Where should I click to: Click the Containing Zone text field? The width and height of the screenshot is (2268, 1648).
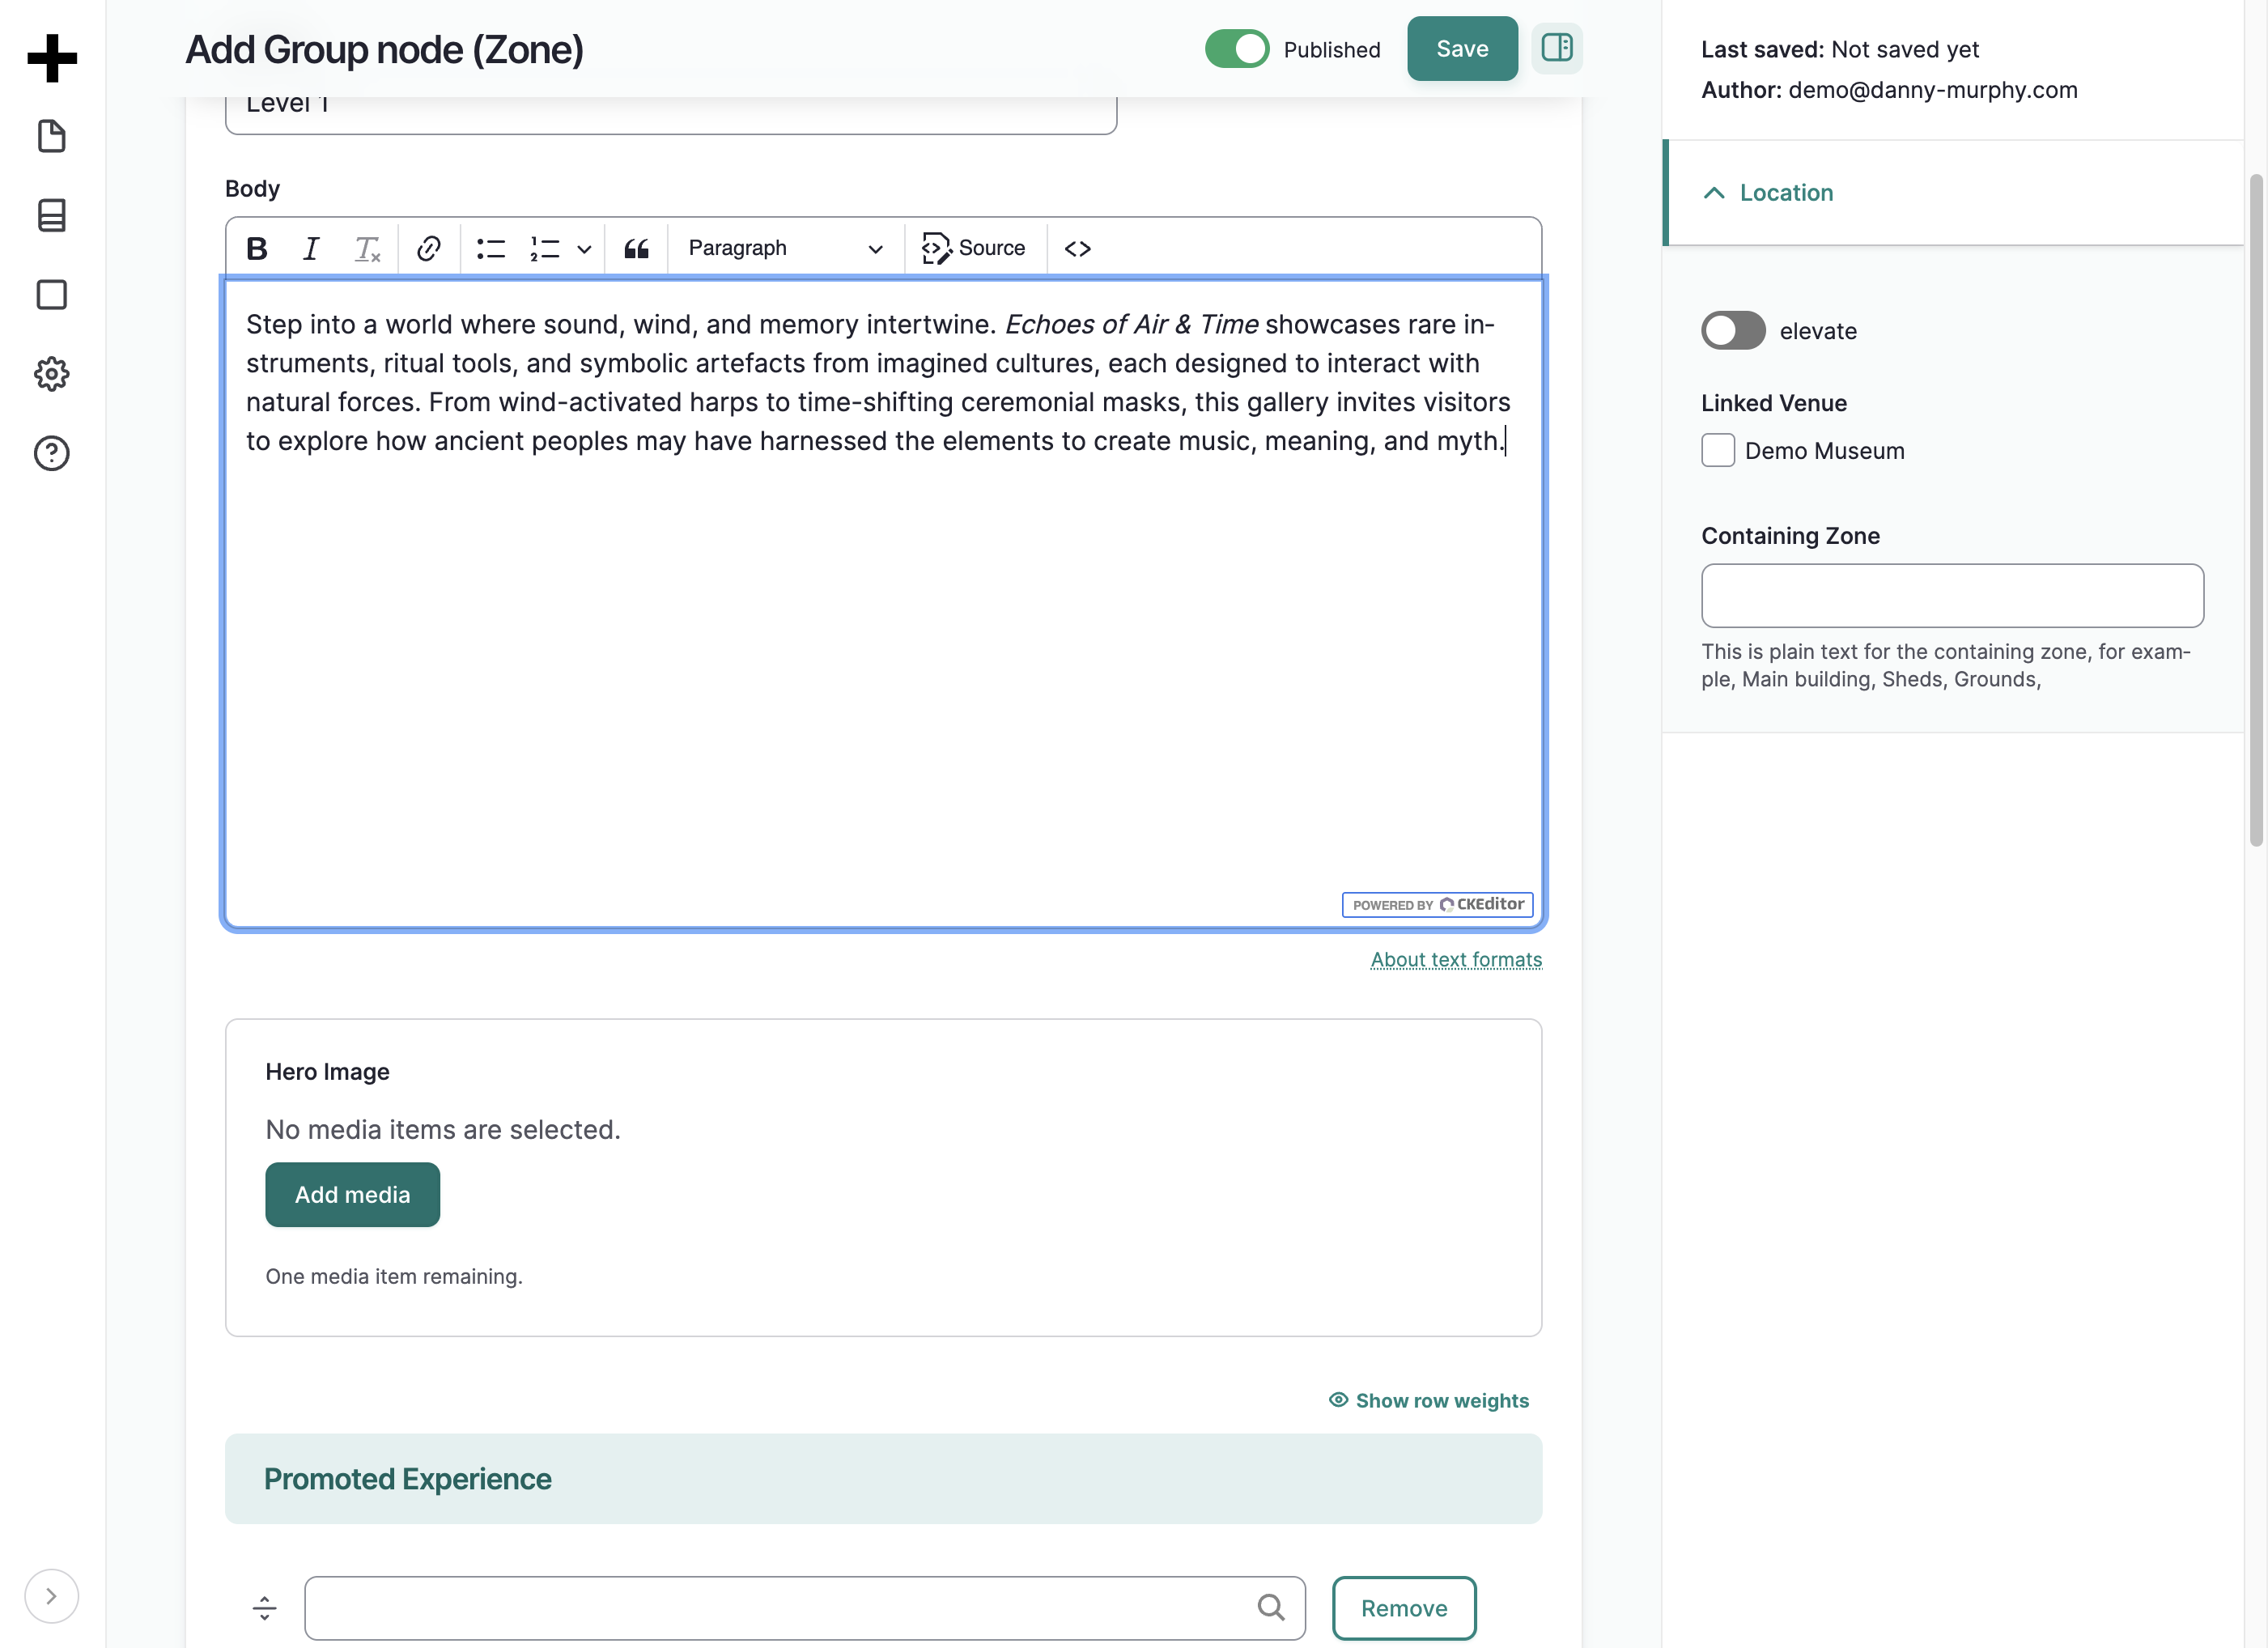coord(1952,596)
